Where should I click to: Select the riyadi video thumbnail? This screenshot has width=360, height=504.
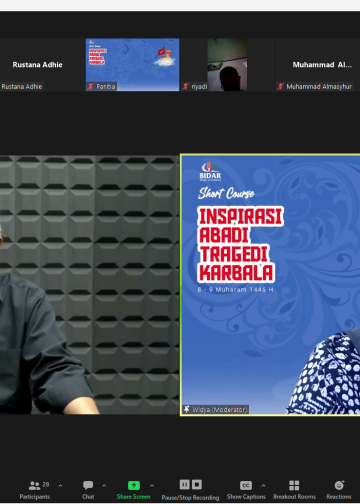pos(227,64)
